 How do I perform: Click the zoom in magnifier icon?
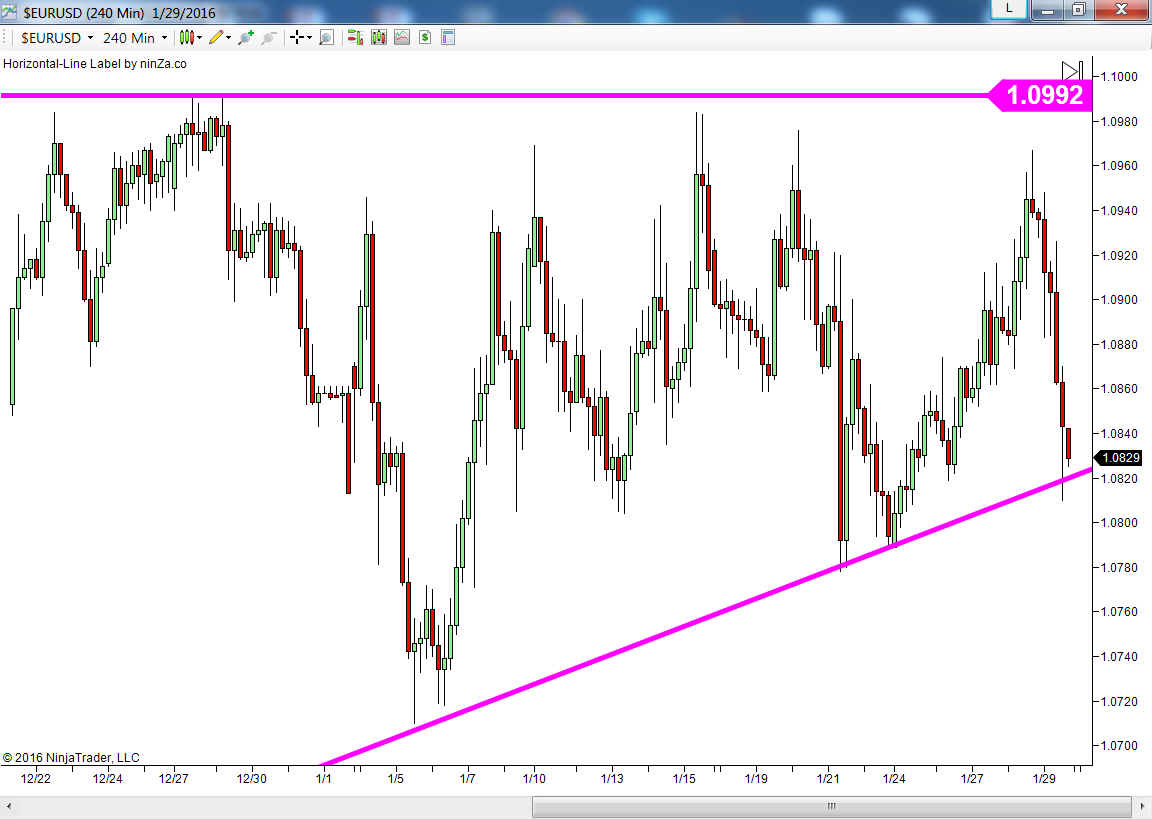[245, 37]
